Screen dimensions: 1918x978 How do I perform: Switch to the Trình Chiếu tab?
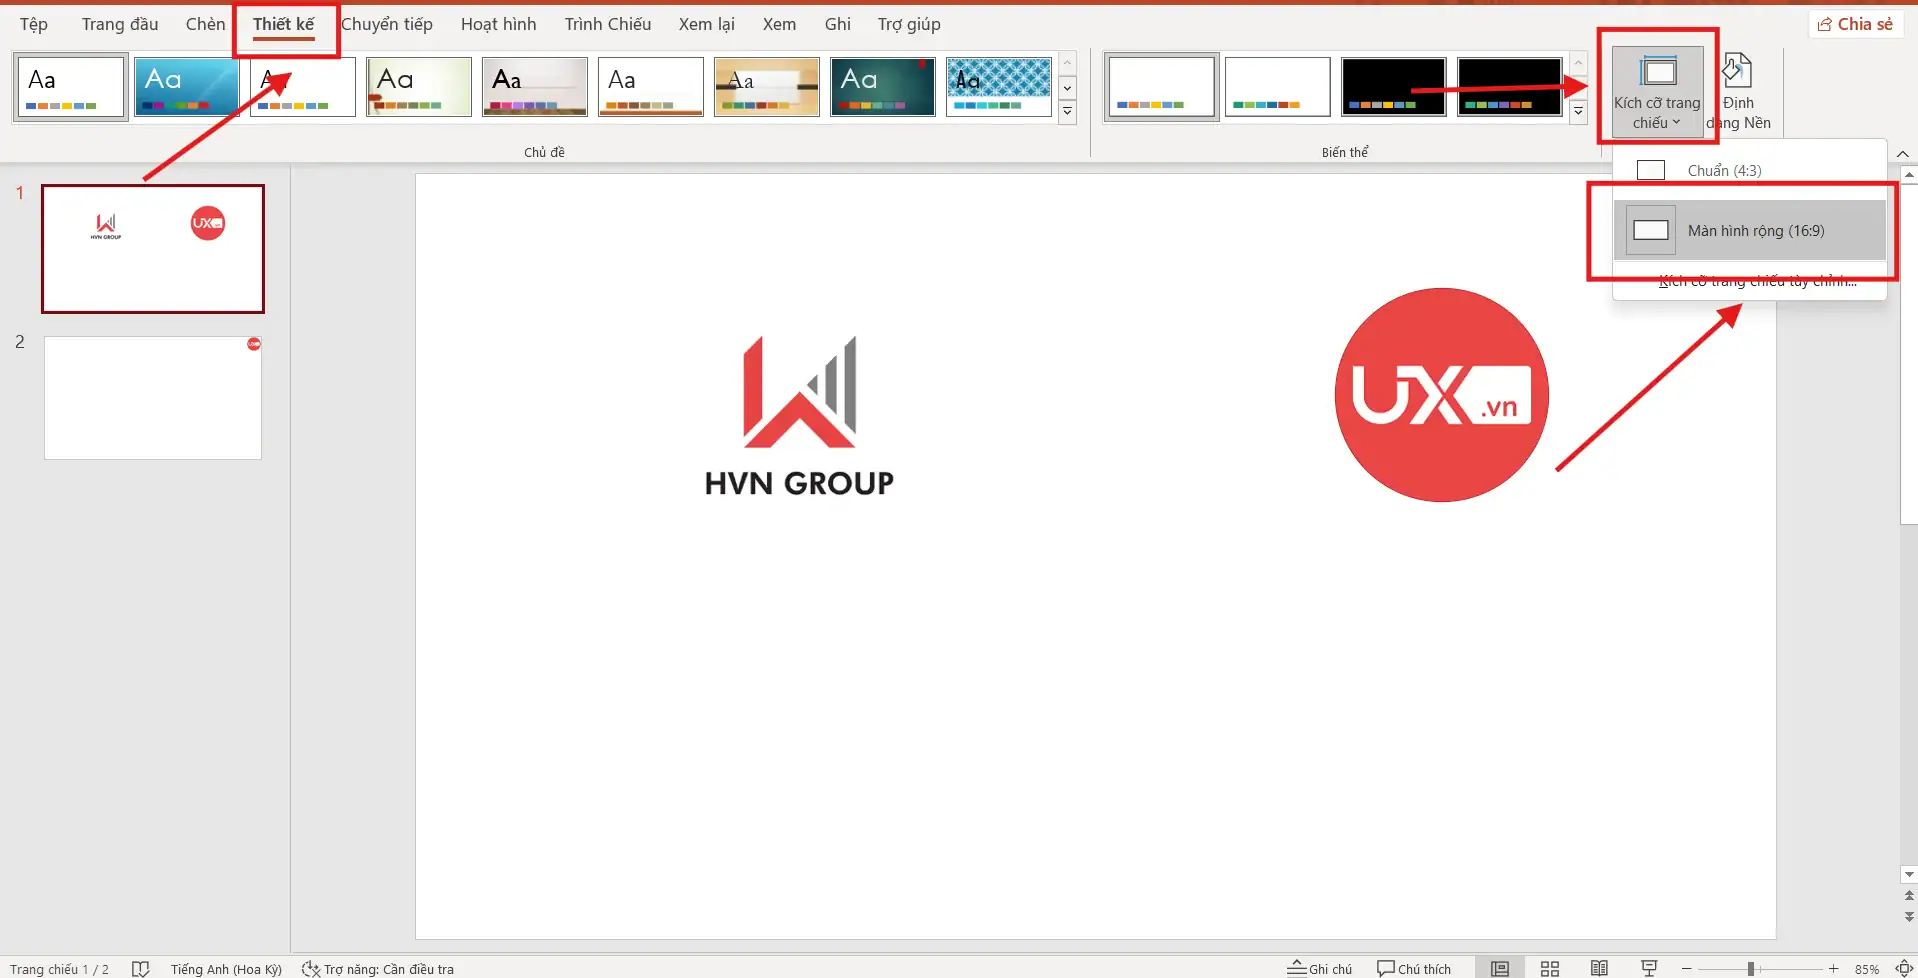pyautogui.click(x=607, y=24)
